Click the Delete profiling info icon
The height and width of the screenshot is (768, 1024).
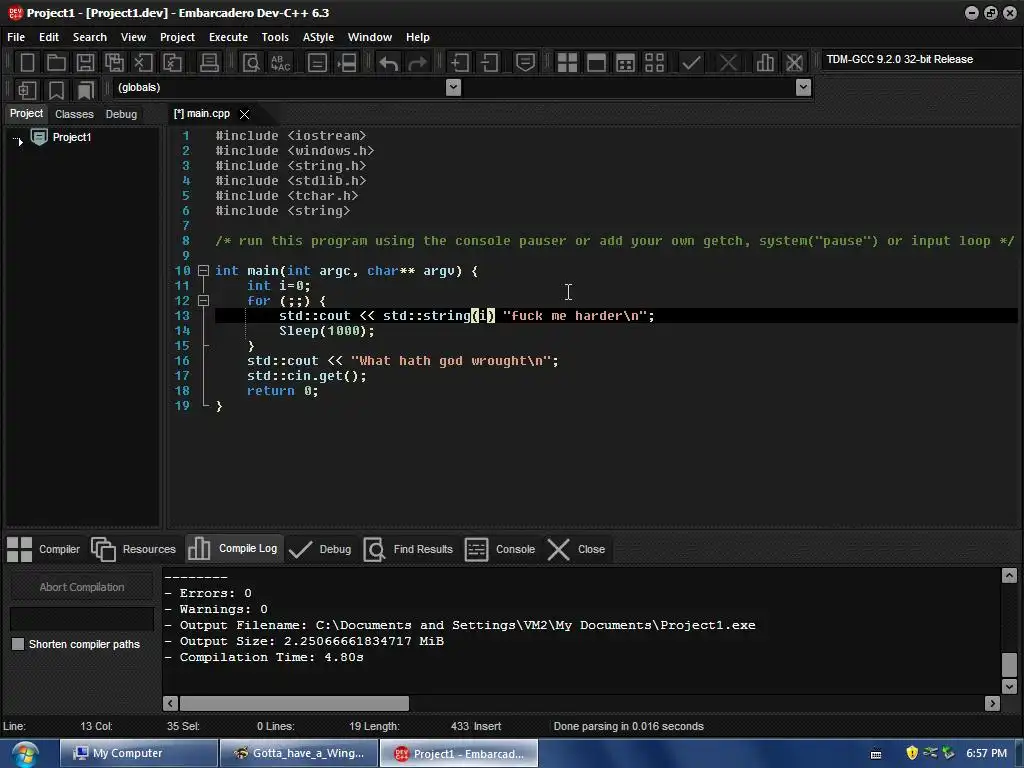coord(794,63)
